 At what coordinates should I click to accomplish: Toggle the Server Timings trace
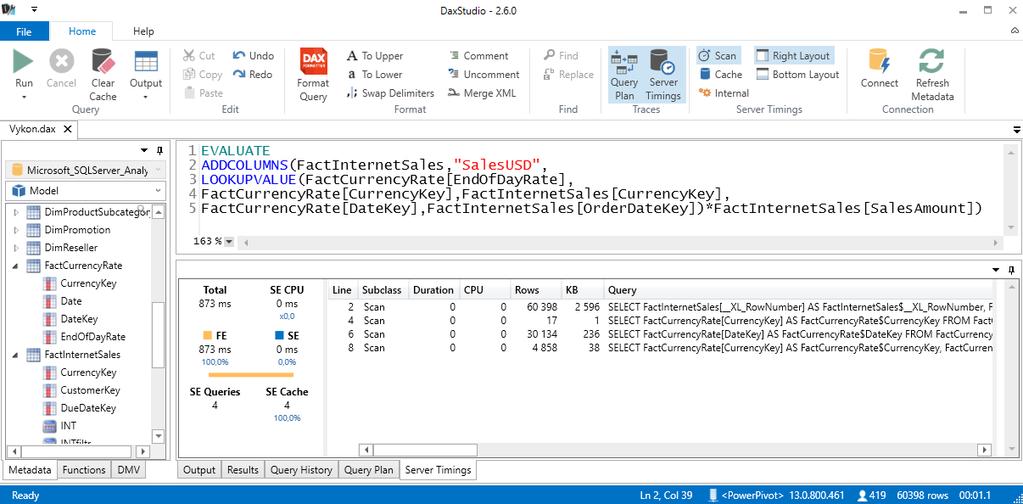coord(664,75)
